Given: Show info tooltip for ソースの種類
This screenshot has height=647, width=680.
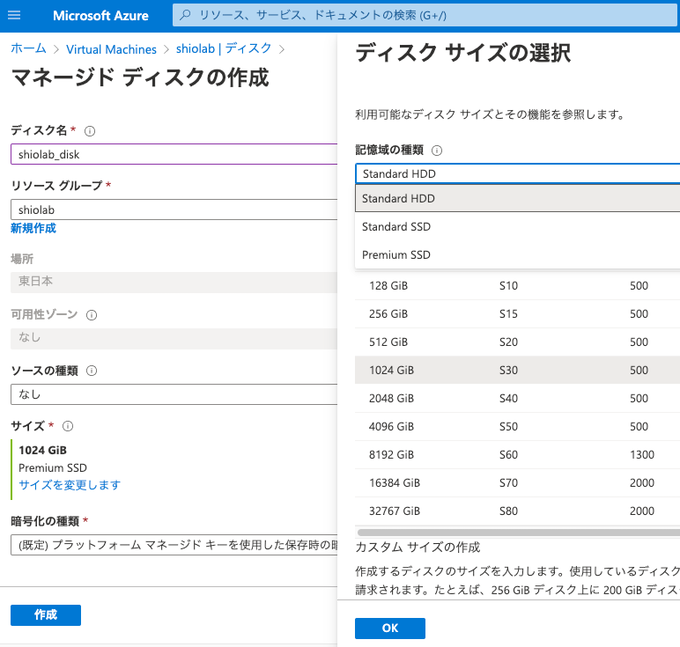Looking at the screenshot, I should pos(92,371).
